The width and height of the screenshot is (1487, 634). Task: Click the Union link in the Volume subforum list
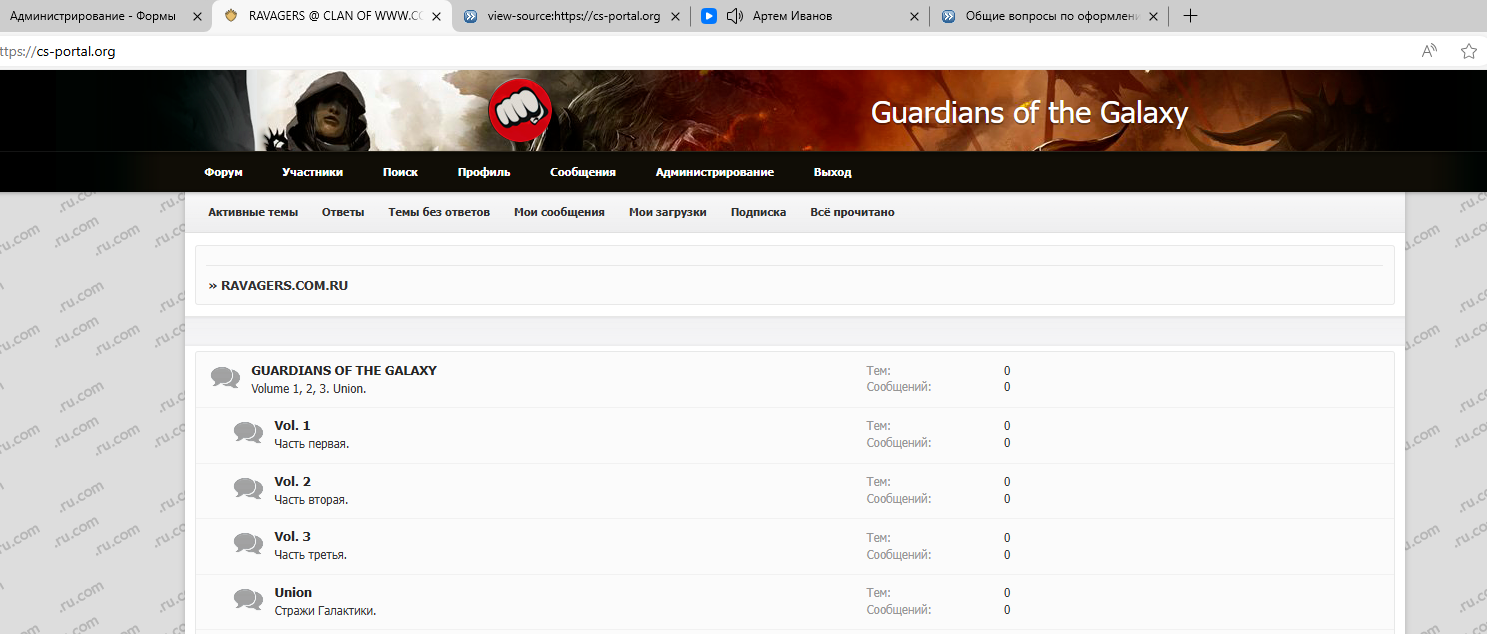(x=348, y=389)
